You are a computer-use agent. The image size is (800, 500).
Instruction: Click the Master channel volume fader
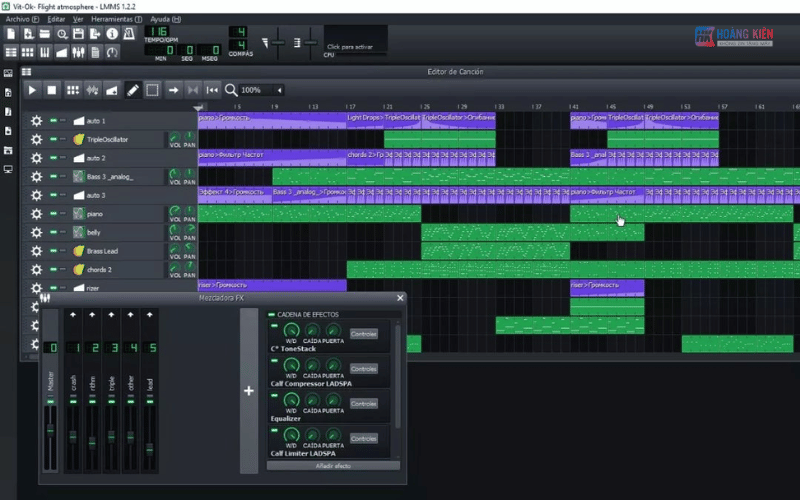51,428
